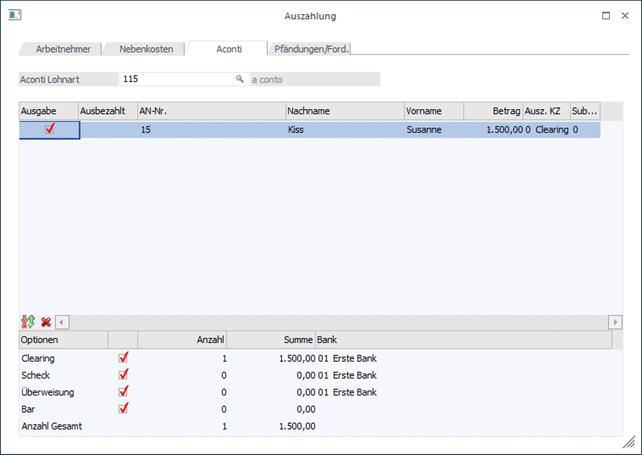Click the green-red refresh icon above options

click(27, 322)
